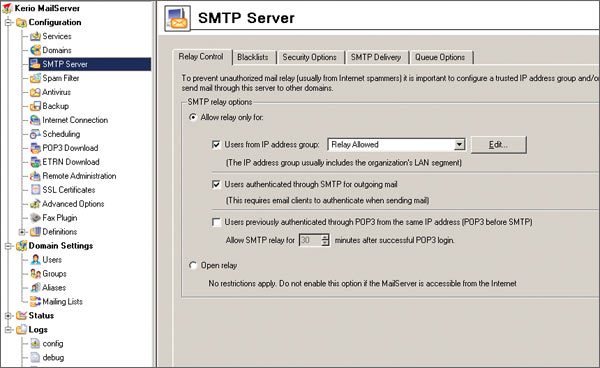Screen dimensions: 600x368
Task: Select Mailing Lists in tree
Action: pyautogui.click(x=62, y=301)
